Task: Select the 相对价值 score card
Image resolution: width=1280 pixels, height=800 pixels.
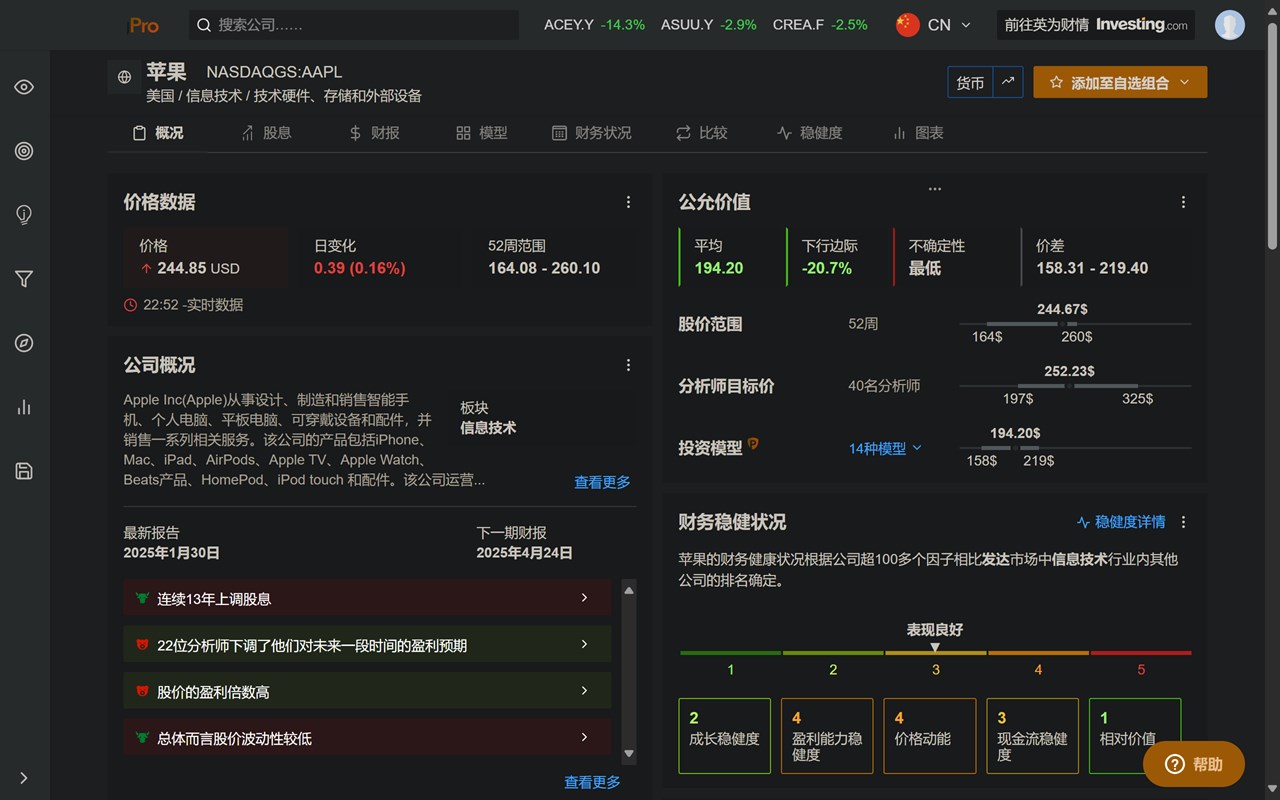Action: coord(1135,736)
